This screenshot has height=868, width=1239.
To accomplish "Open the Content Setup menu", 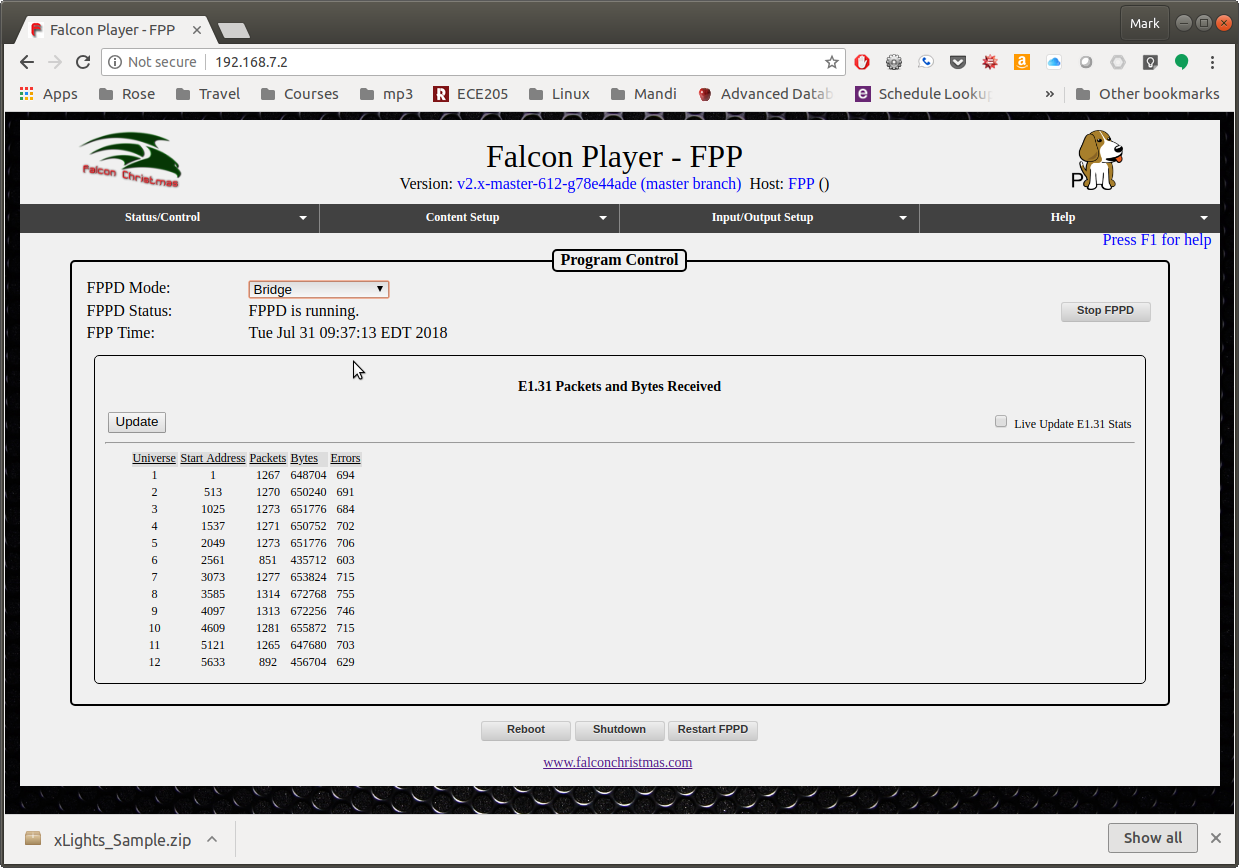I will point(469,217).
